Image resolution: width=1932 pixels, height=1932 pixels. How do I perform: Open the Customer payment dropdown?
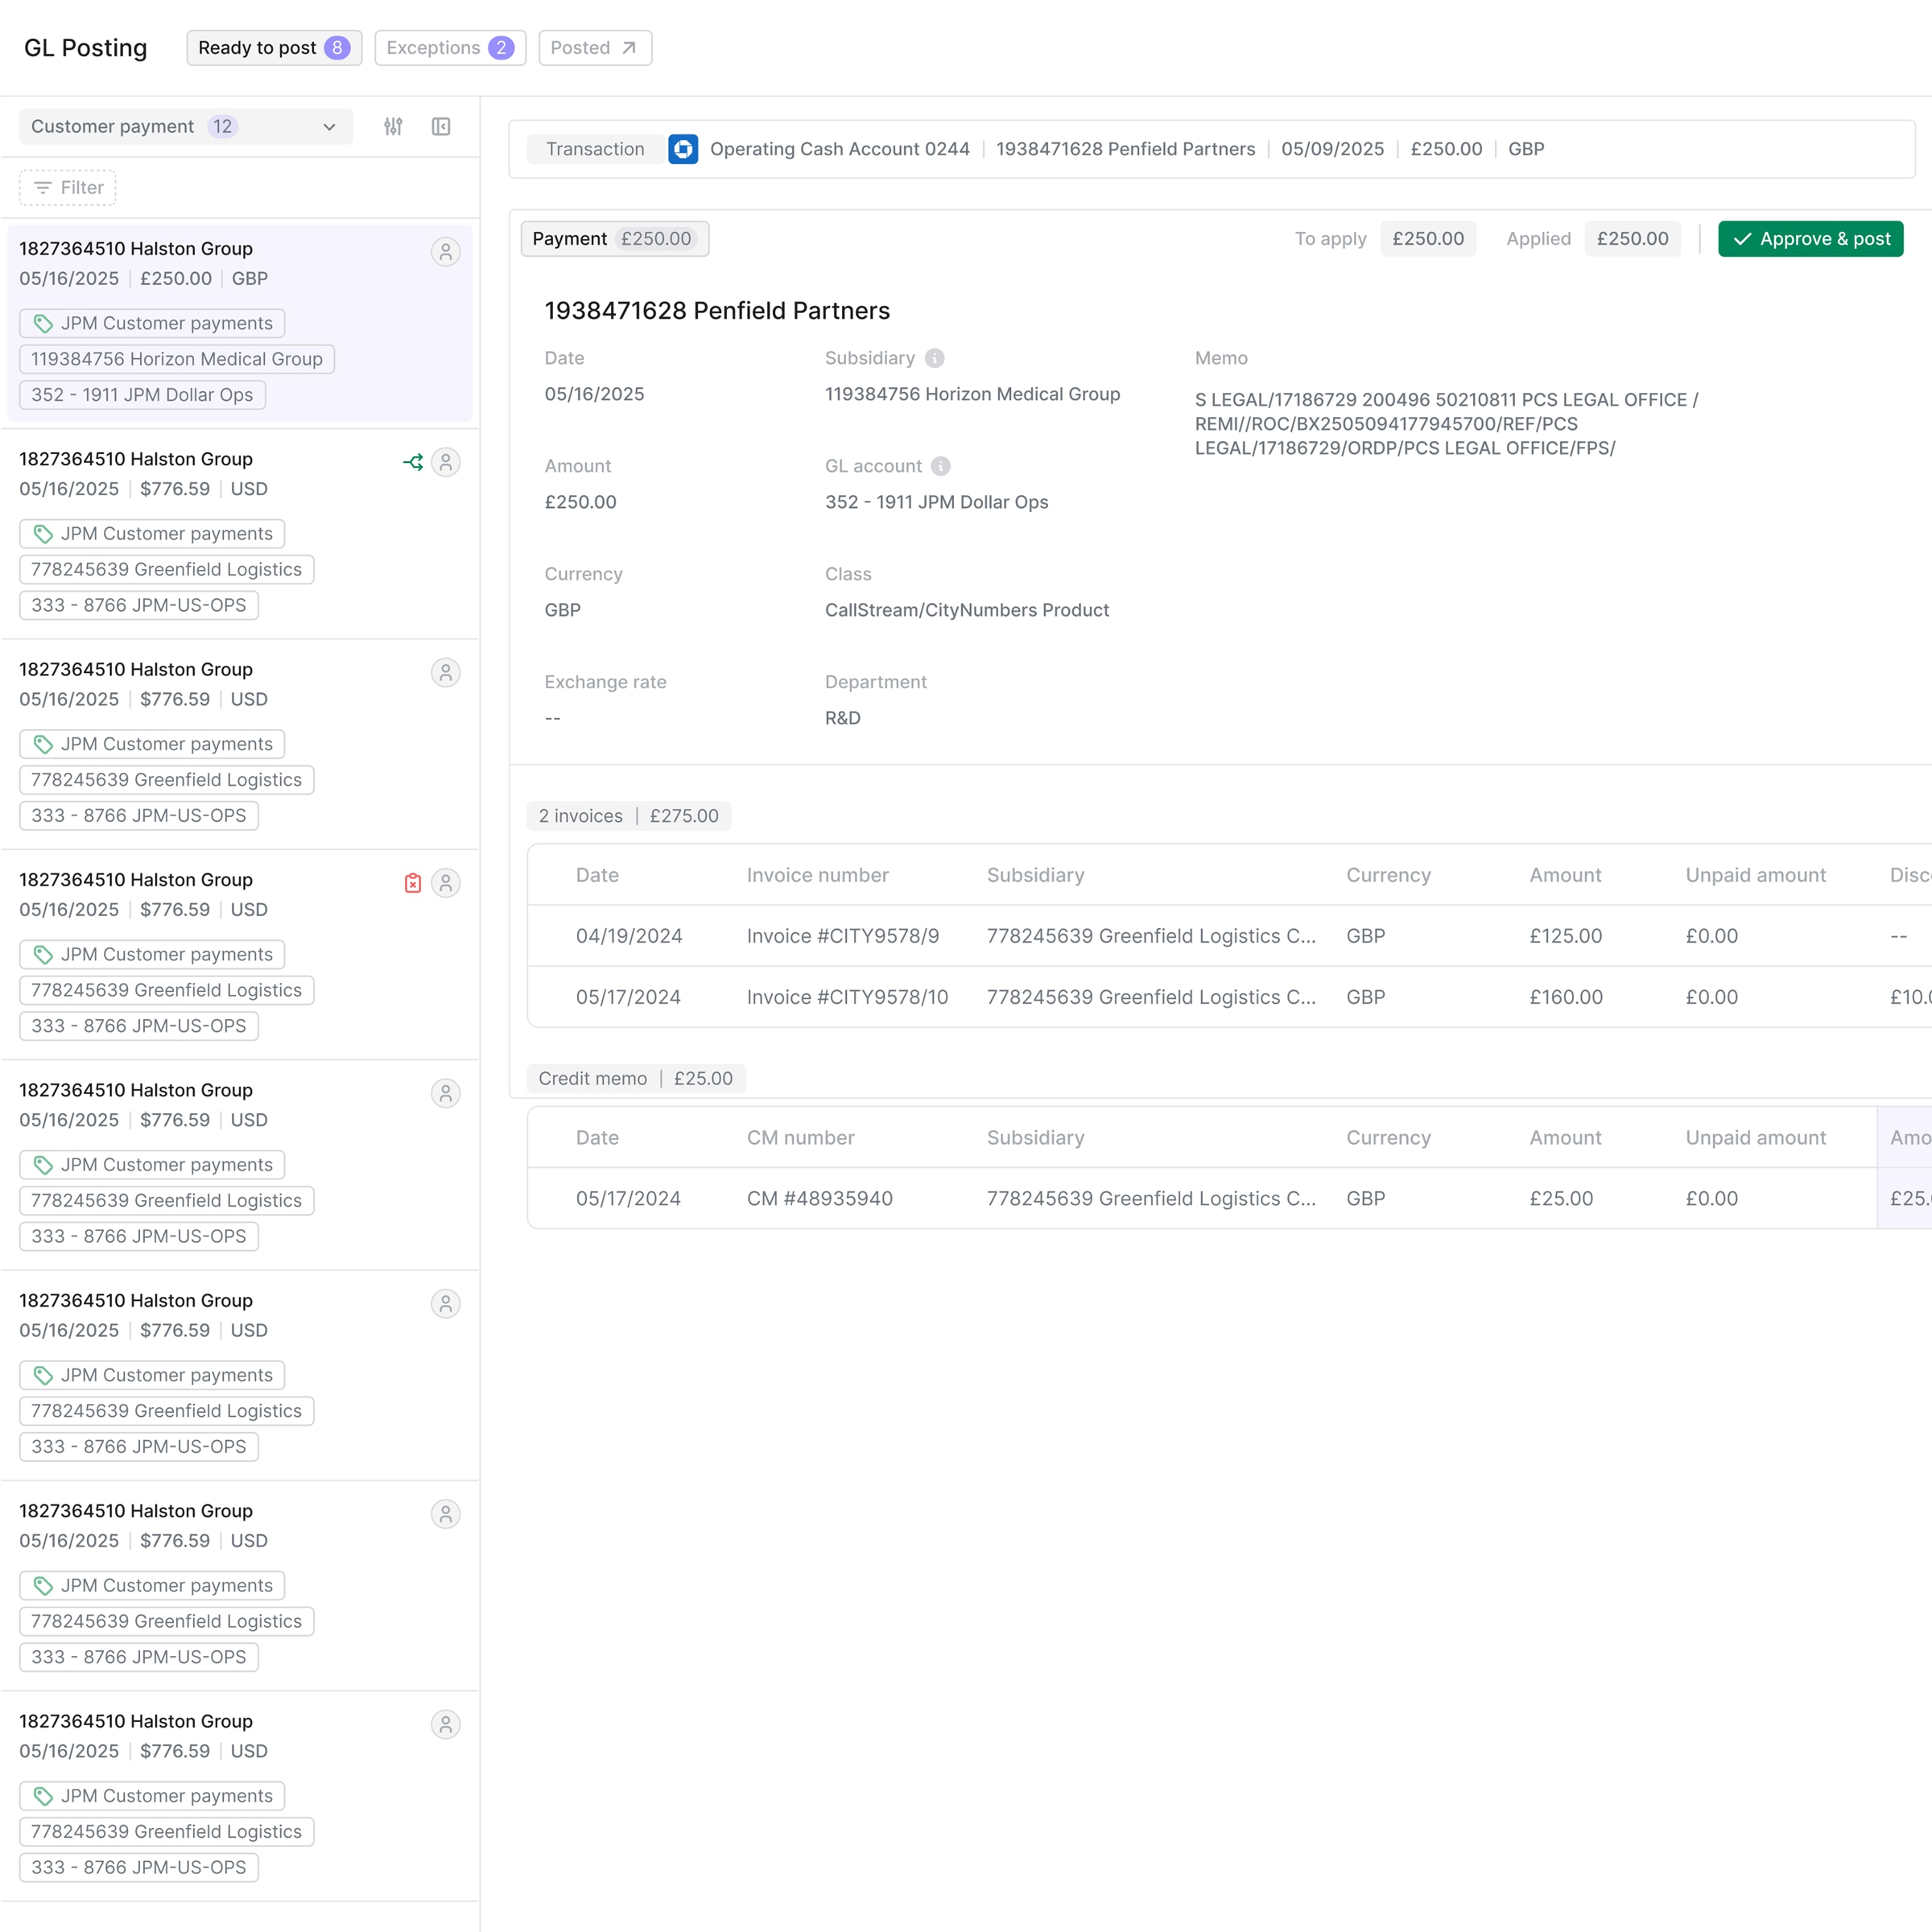(186, 127)
